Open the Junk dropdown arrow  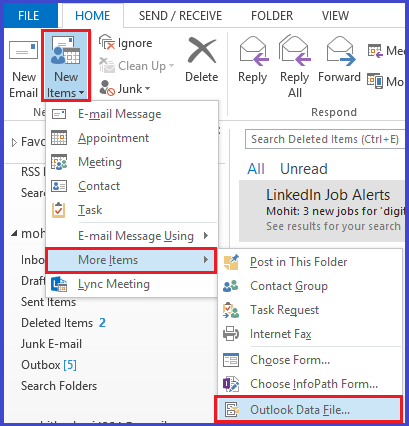pos(147,89)
